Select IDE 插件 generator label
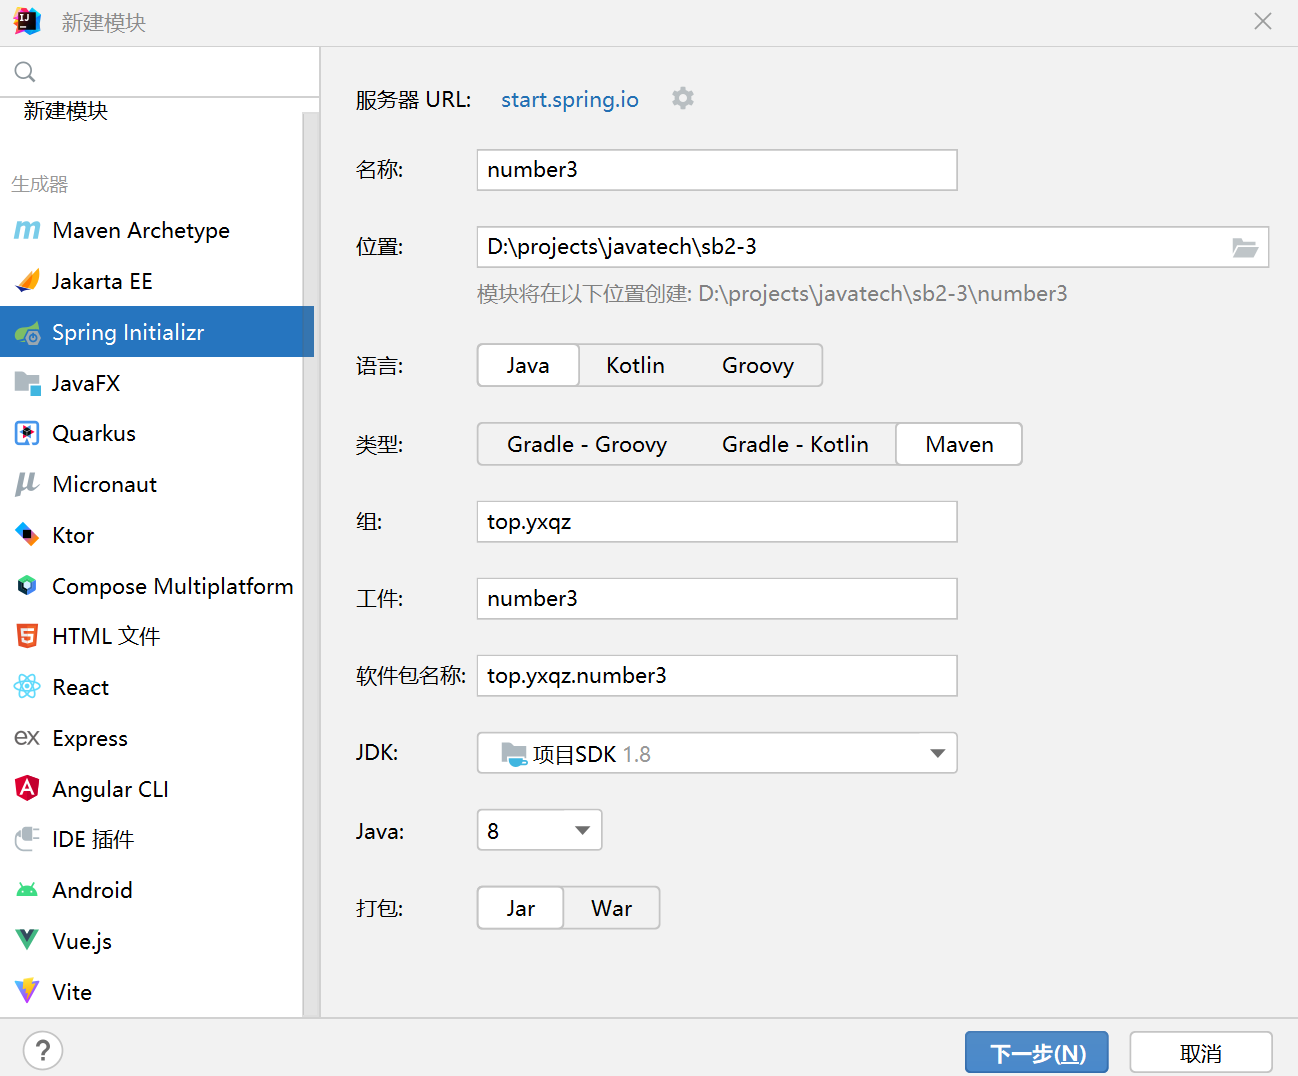This screenshot has height=1076, width=1298. 93,839
